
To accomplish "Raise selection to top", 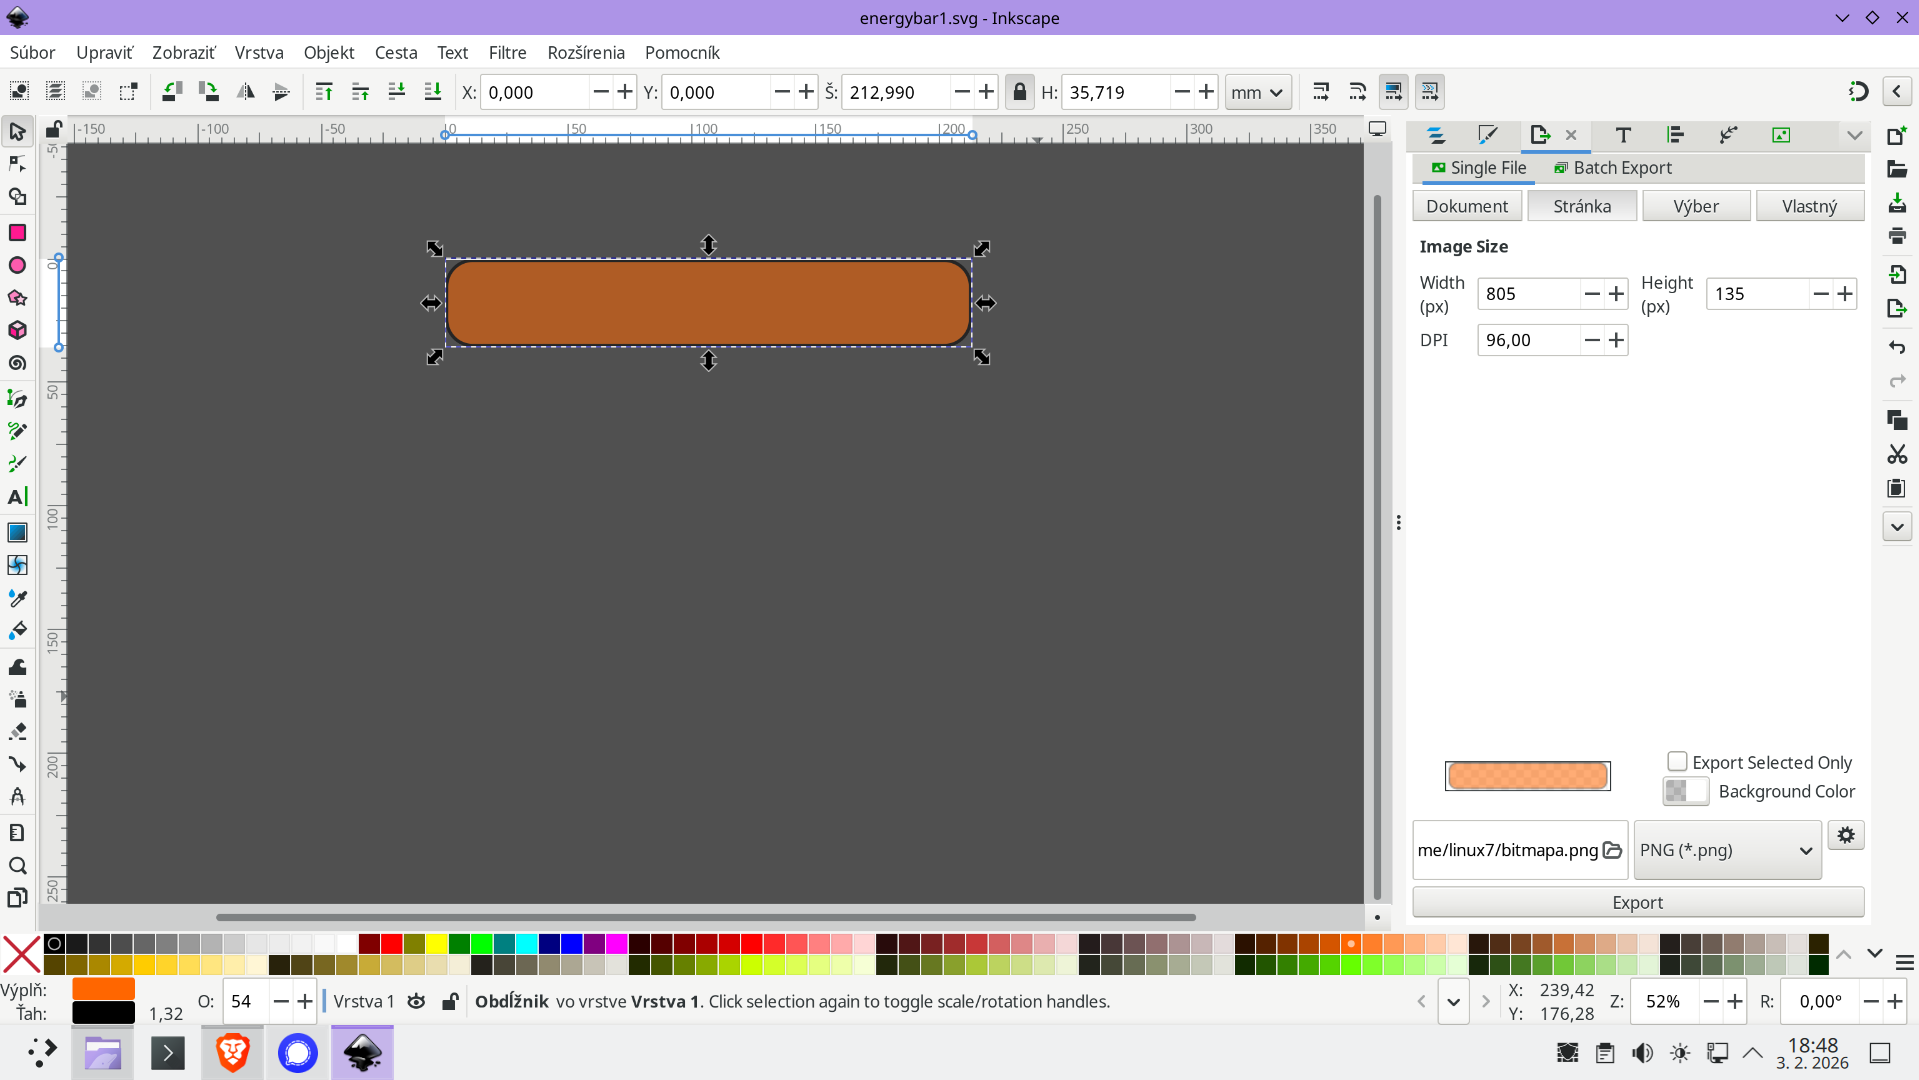I will [x=323, y=92].
